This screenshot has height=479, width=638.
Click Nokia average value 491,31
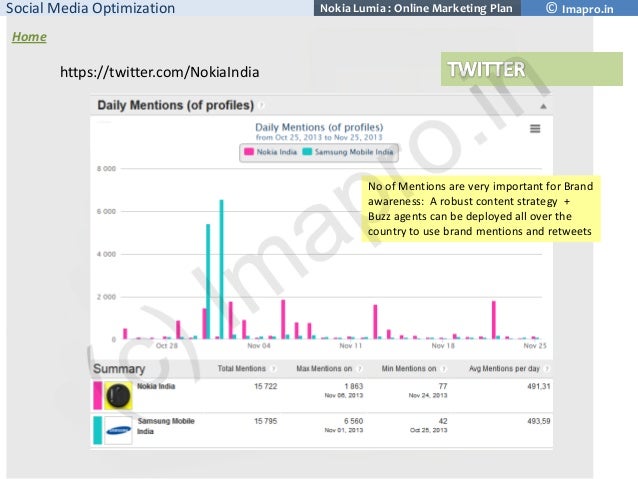coord(539,386)
